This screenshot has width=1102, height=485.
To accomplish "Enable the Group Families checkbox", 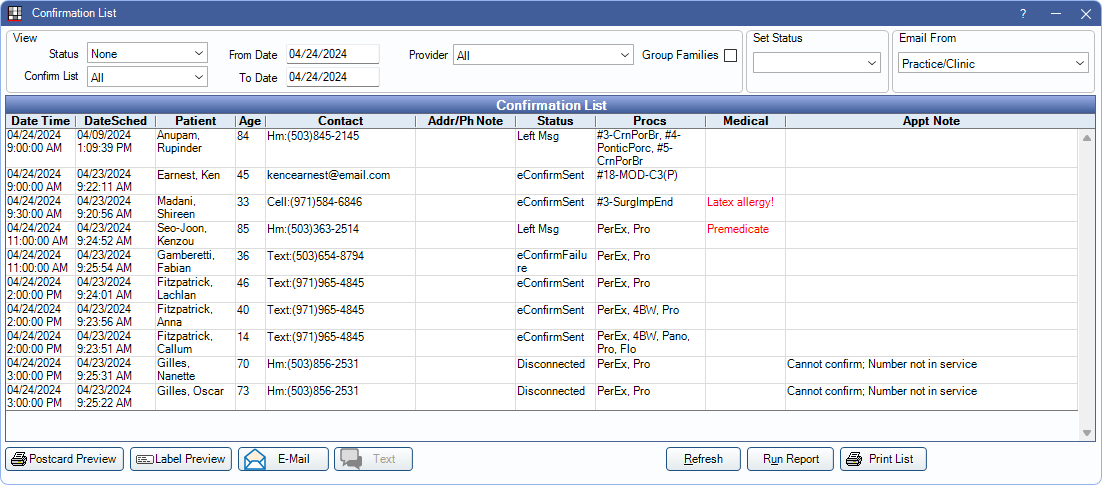I will click(x=730, y=56).
